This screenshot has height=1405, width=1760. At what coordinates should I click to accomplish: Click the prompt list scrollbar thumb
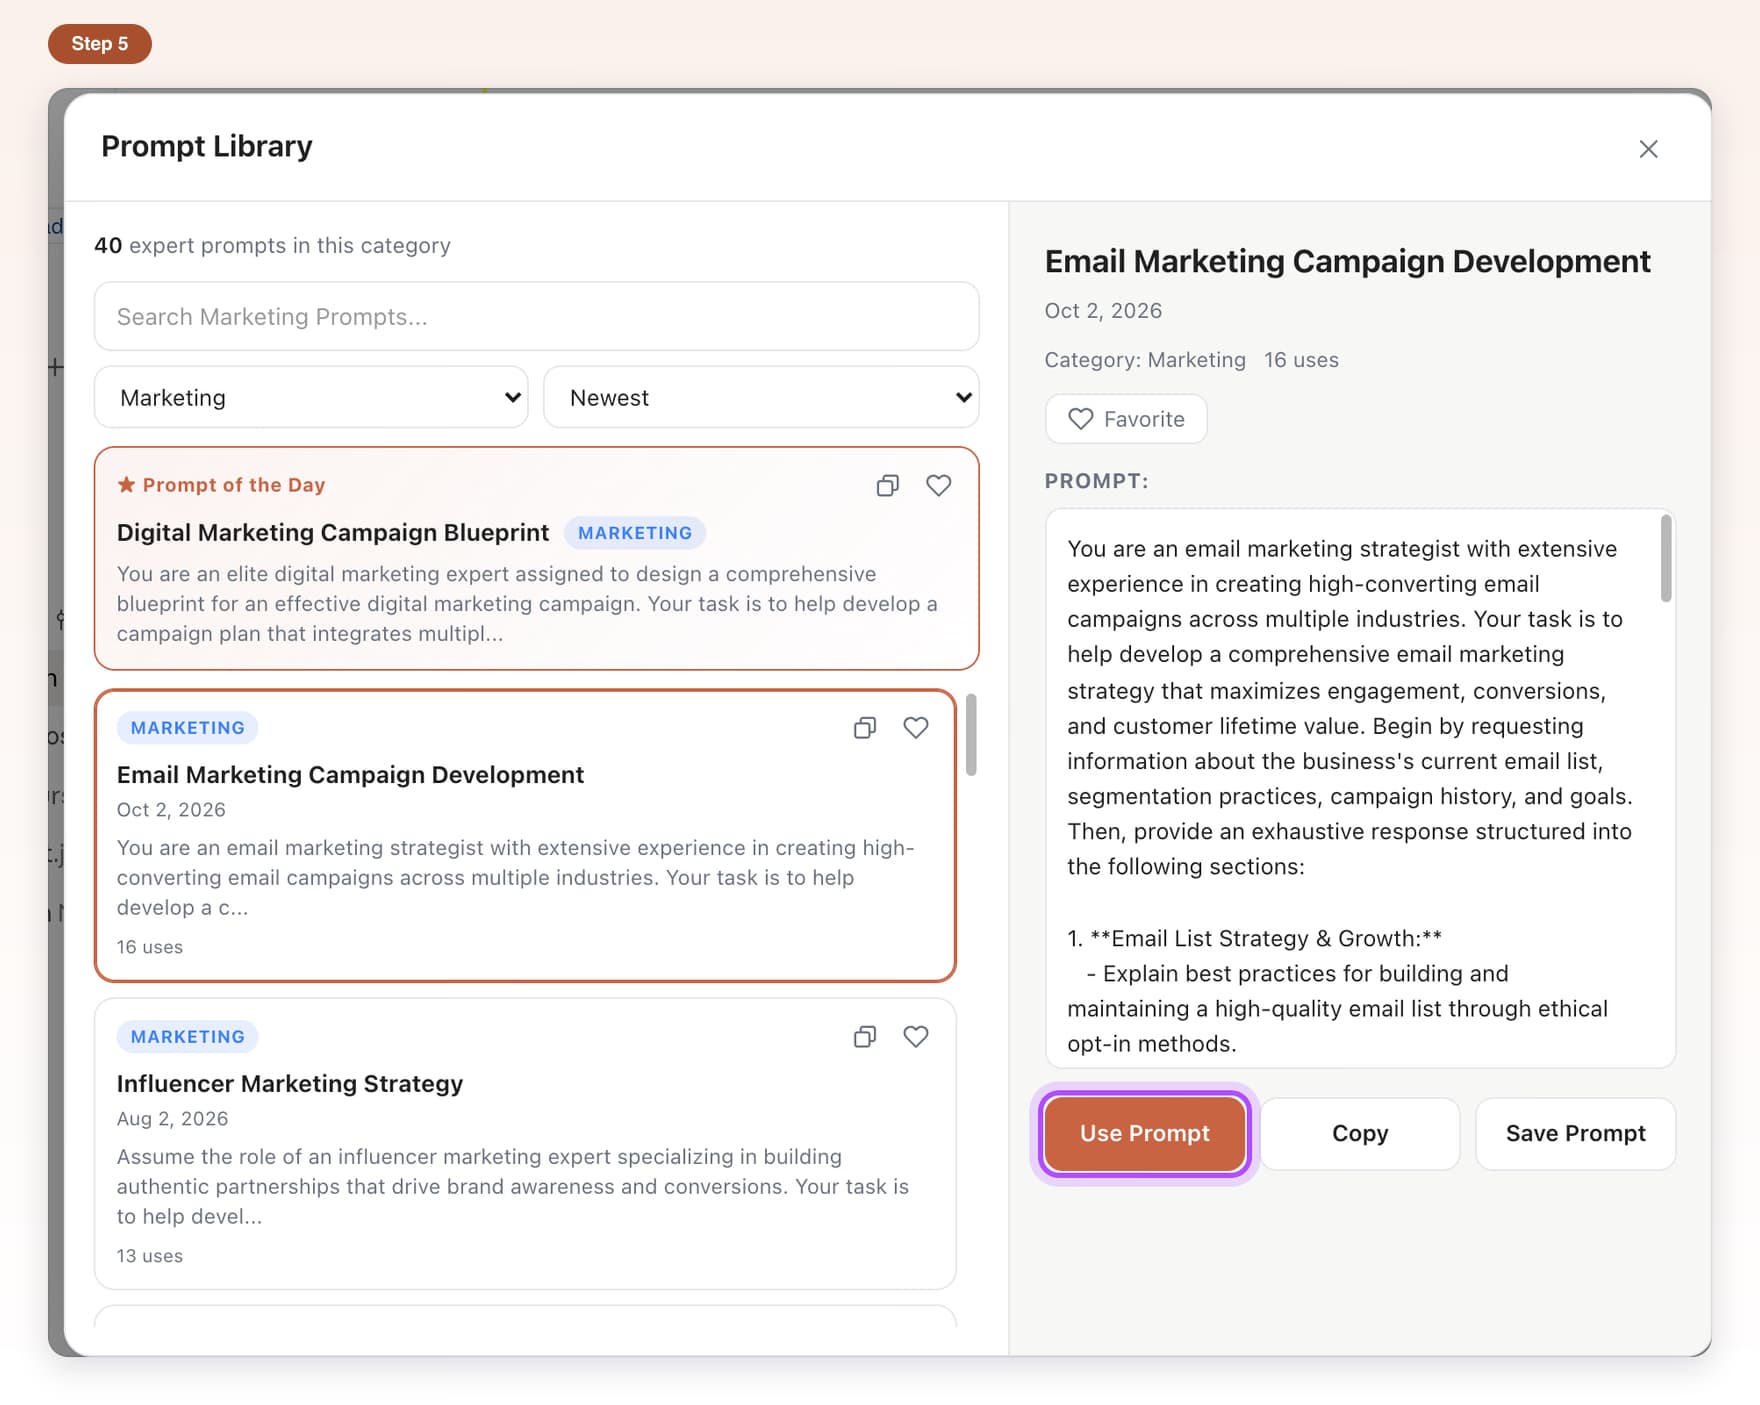[971, 734]
